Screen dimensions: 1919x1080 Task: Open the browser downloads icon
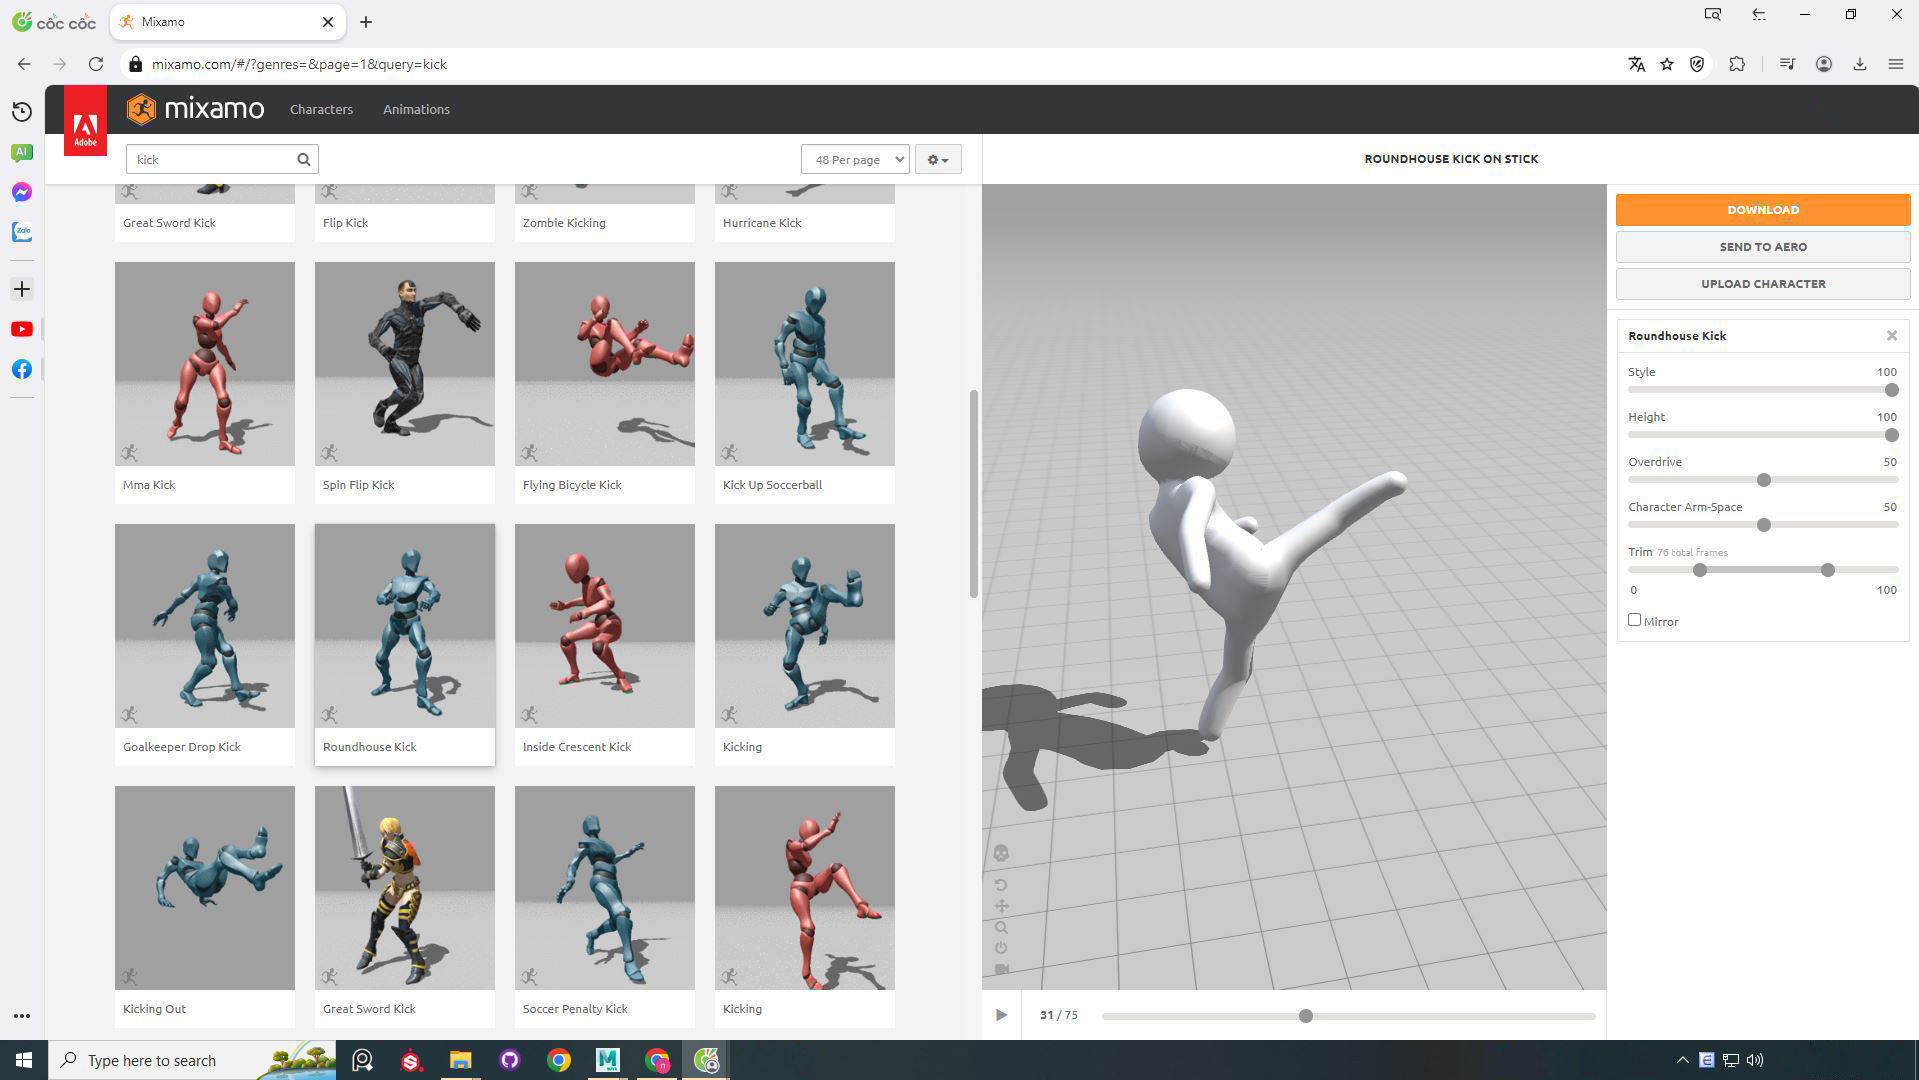(x=1860, y=64)
